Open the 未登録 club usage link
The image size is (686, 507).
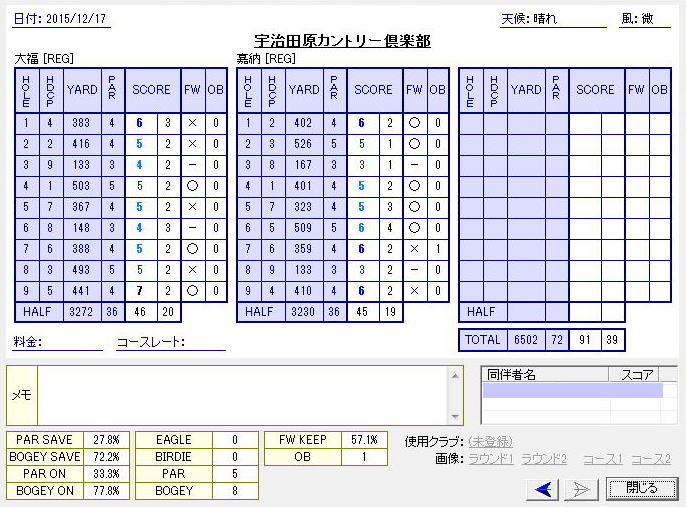490,441
